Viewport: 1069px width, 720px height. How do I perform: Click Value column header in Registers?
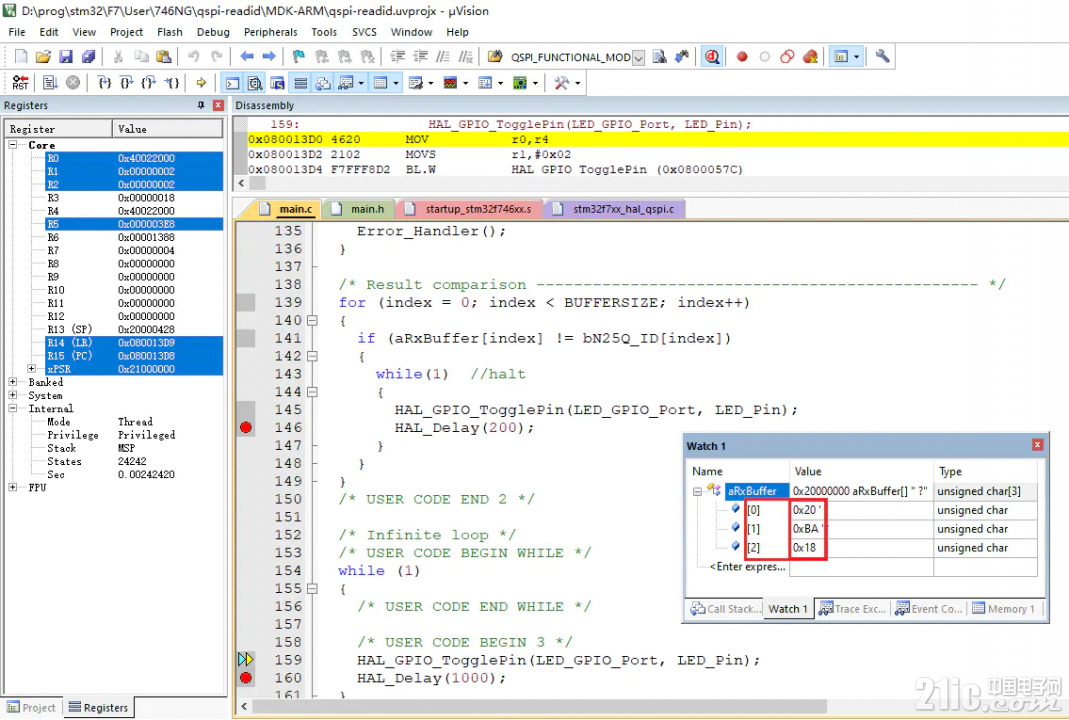(x=168, y=129)
